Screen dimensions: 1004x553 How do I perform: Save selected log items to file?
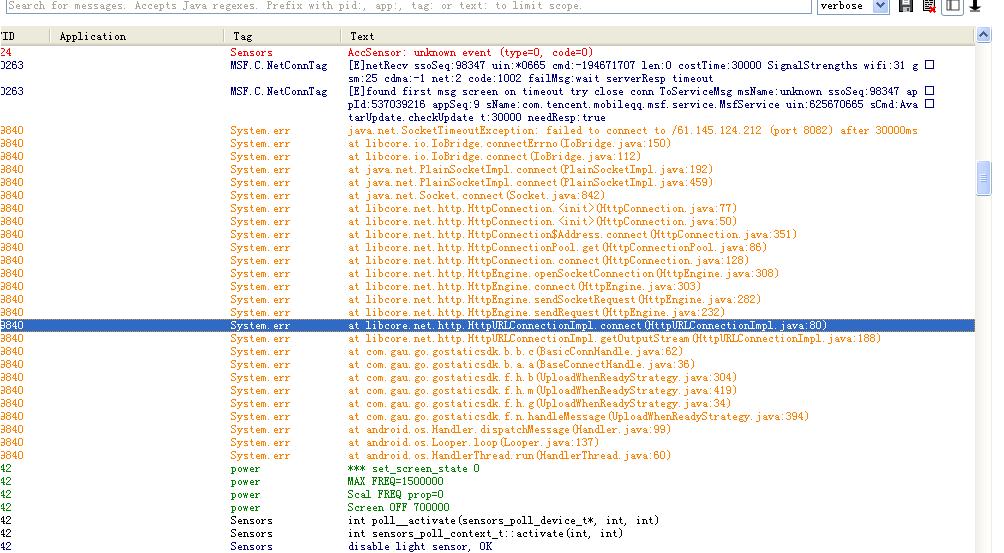(905, 6)
